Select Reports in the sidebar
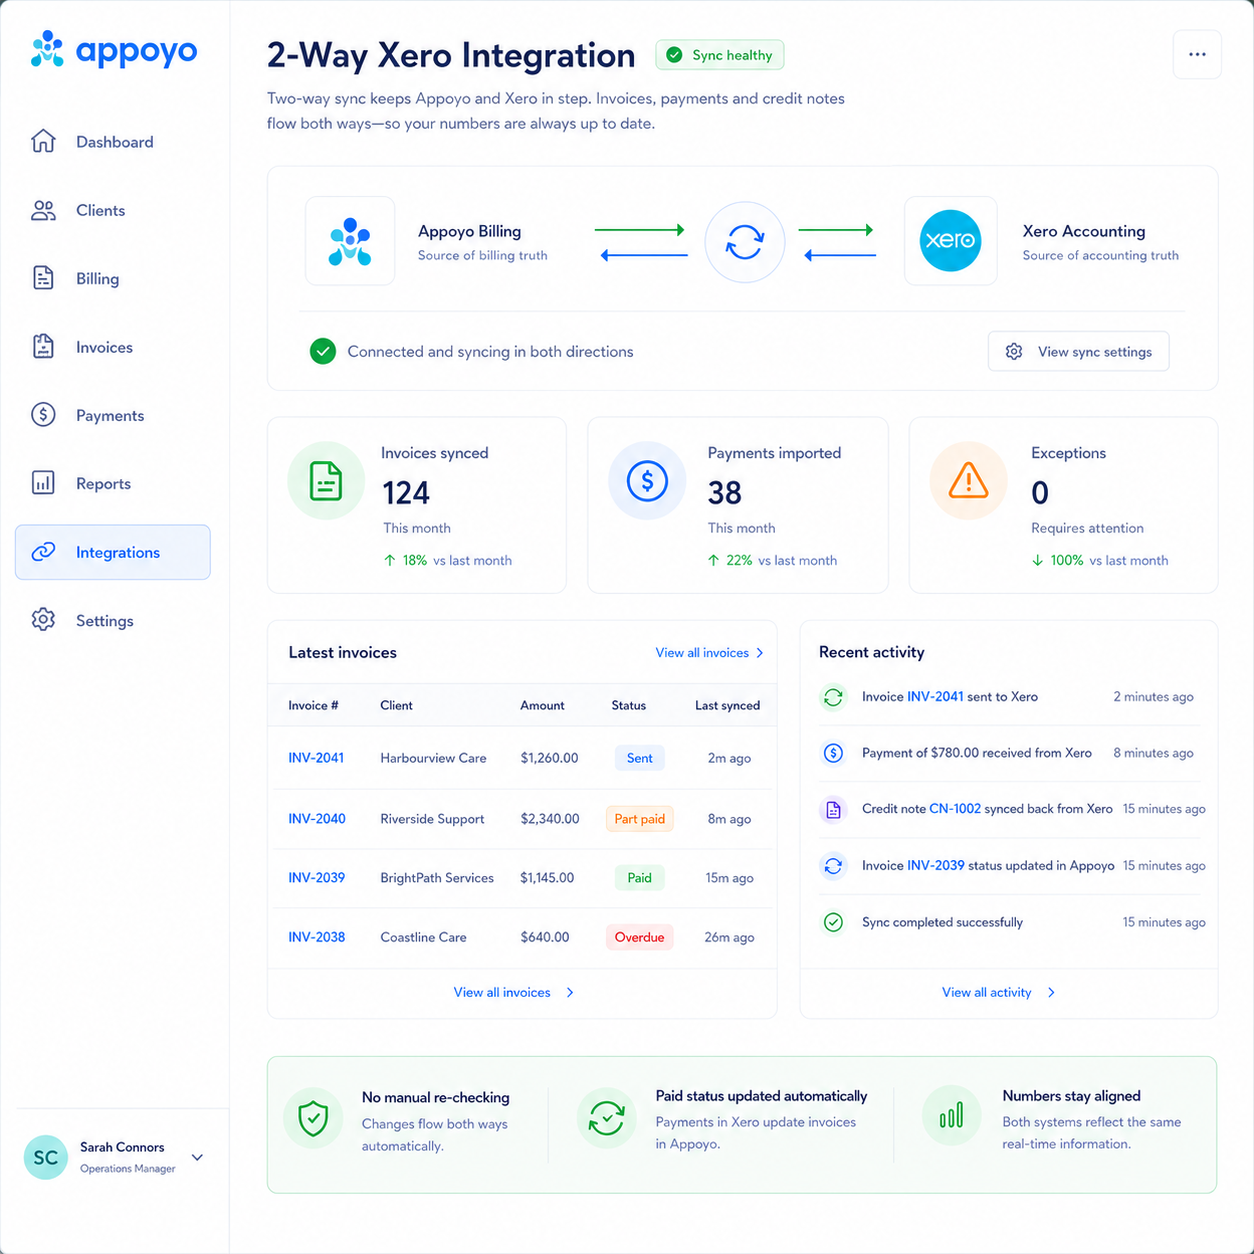1254x1254 pixels. coord(113,483)
